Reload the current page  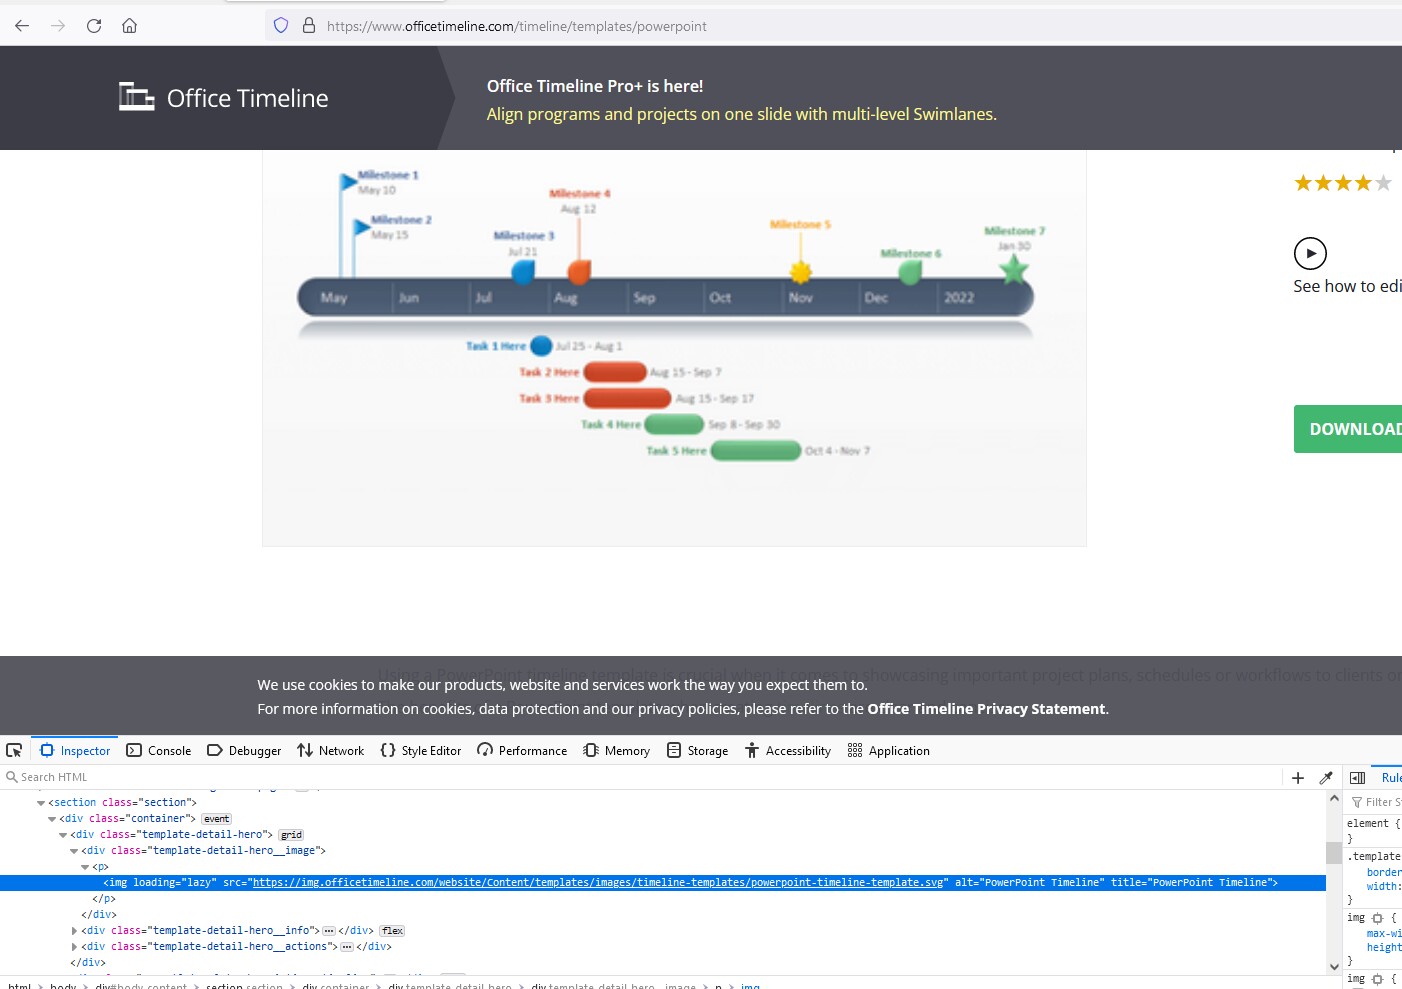point(94,26)
